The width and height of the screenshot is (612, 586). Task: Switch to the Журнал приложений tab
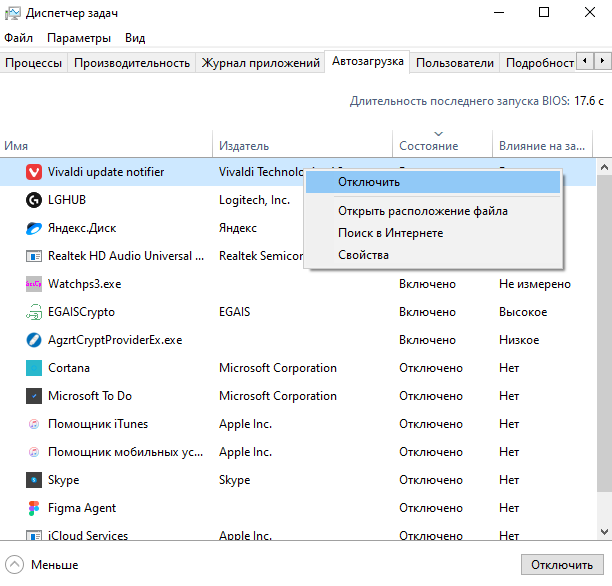pyautogui.click(x=260, y=63)
